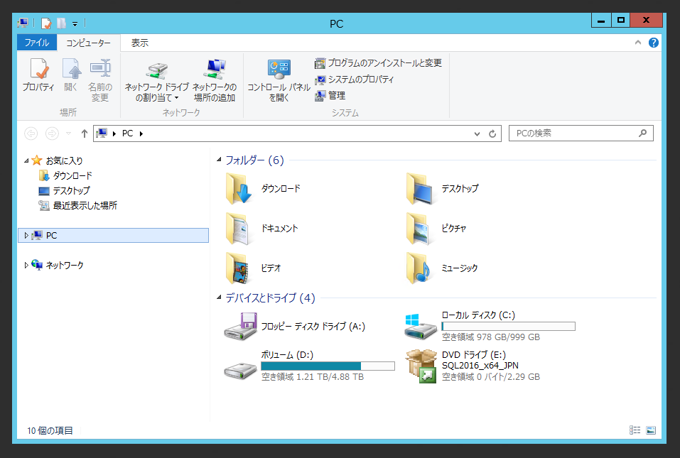The image size is (680, 458).
Task: Select the ボリューム (D:) drive icon
Action: (x=241, y=370)
